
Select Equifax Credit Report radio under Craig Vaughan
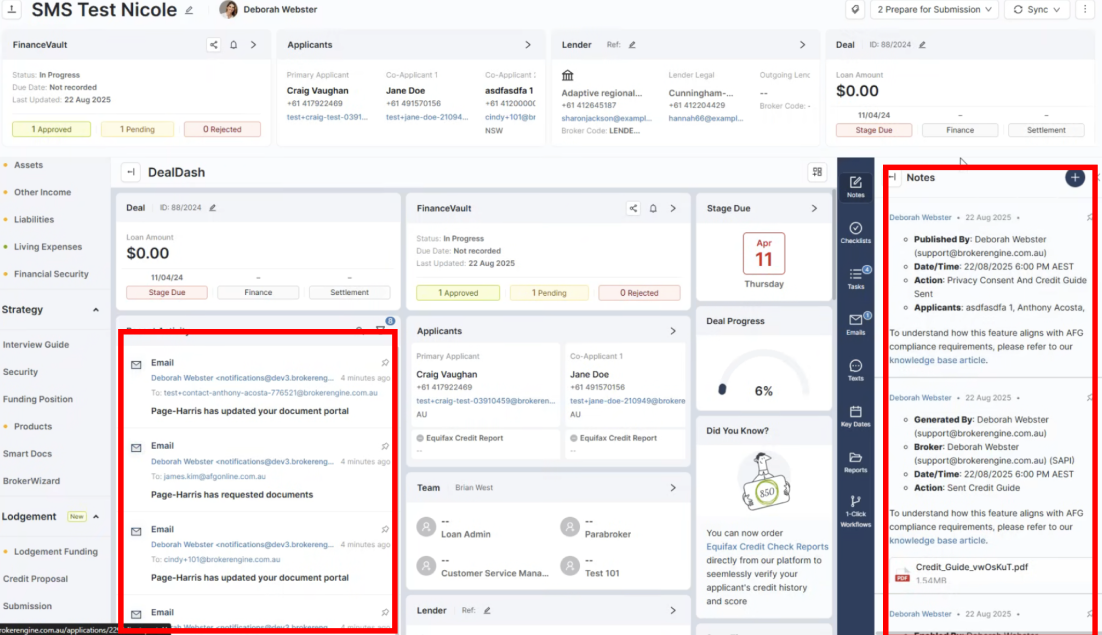point(420,438)
